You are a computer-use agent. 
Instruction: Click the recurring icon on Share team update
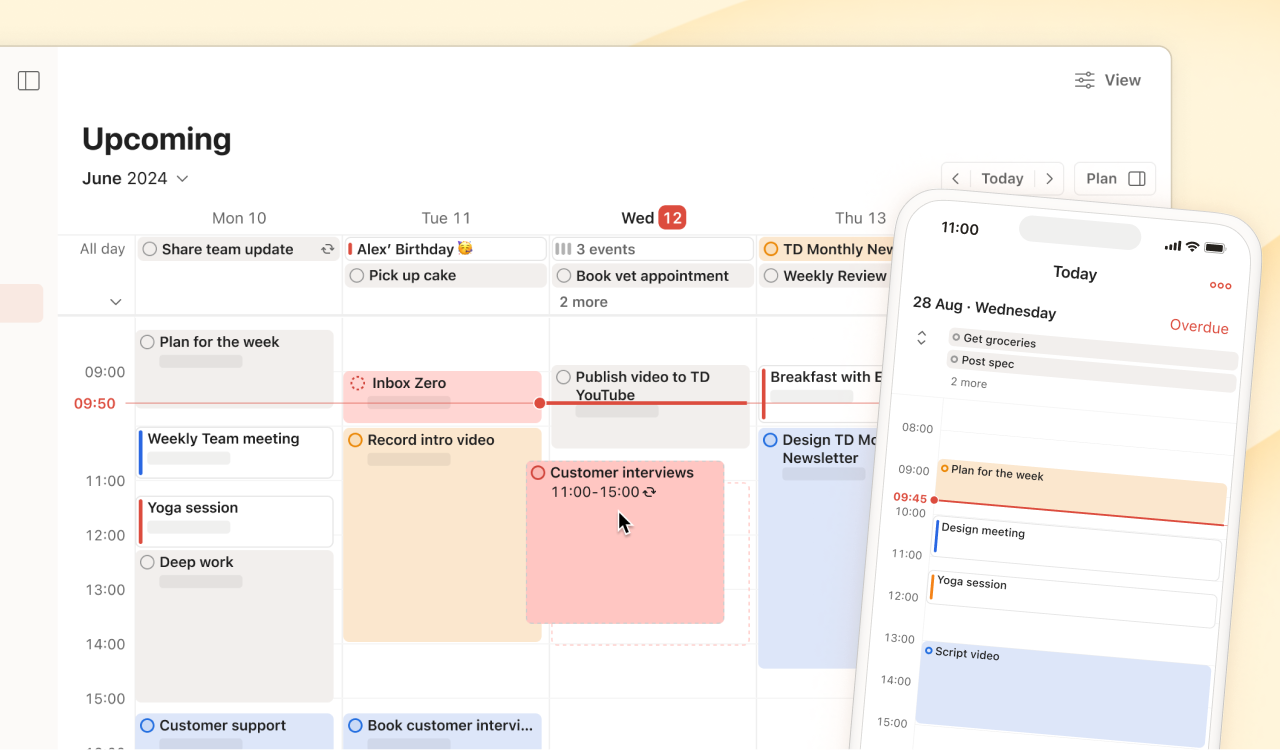pos(327,249)
